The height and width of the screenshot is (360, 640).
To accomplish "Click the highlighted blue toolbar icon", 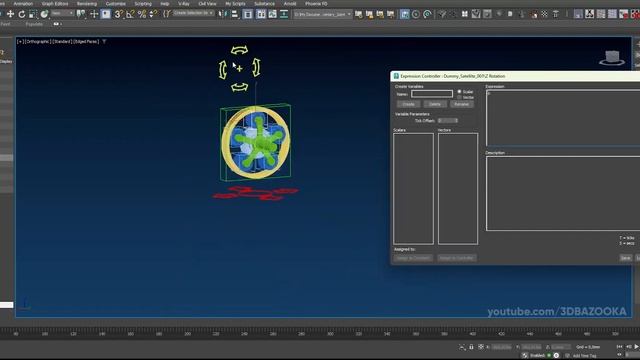I will coord(404,14).
